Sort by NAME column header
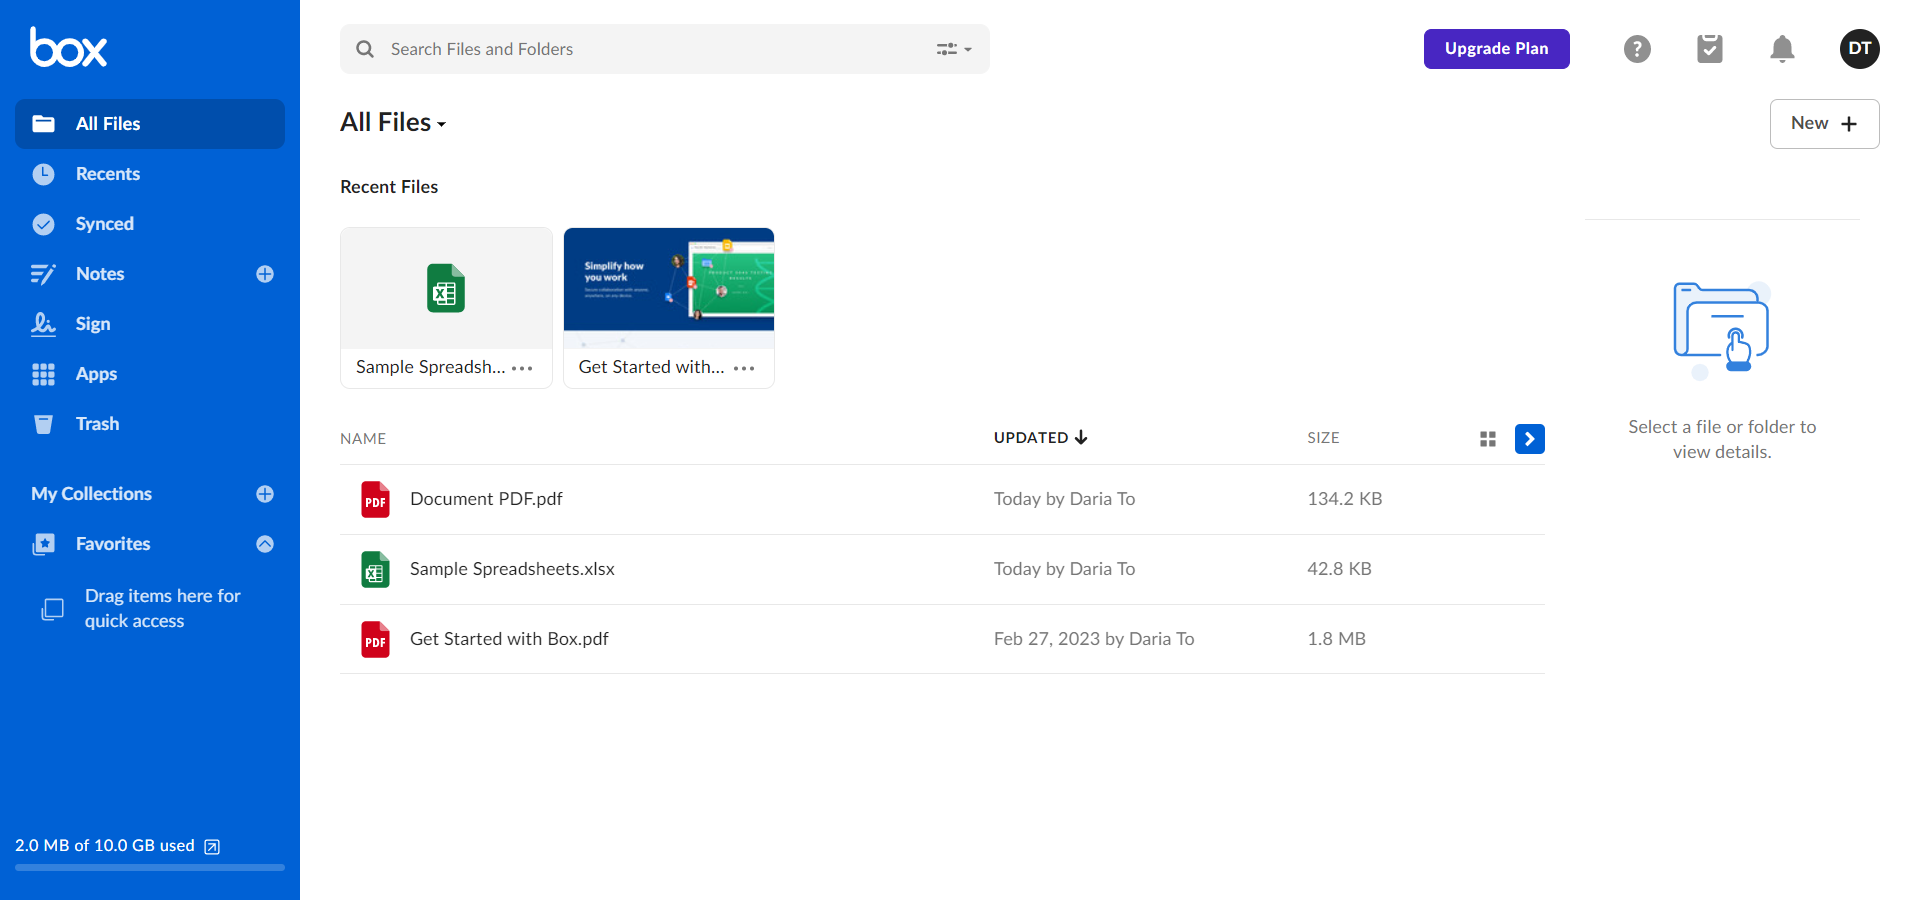 (x=363, y=438)
